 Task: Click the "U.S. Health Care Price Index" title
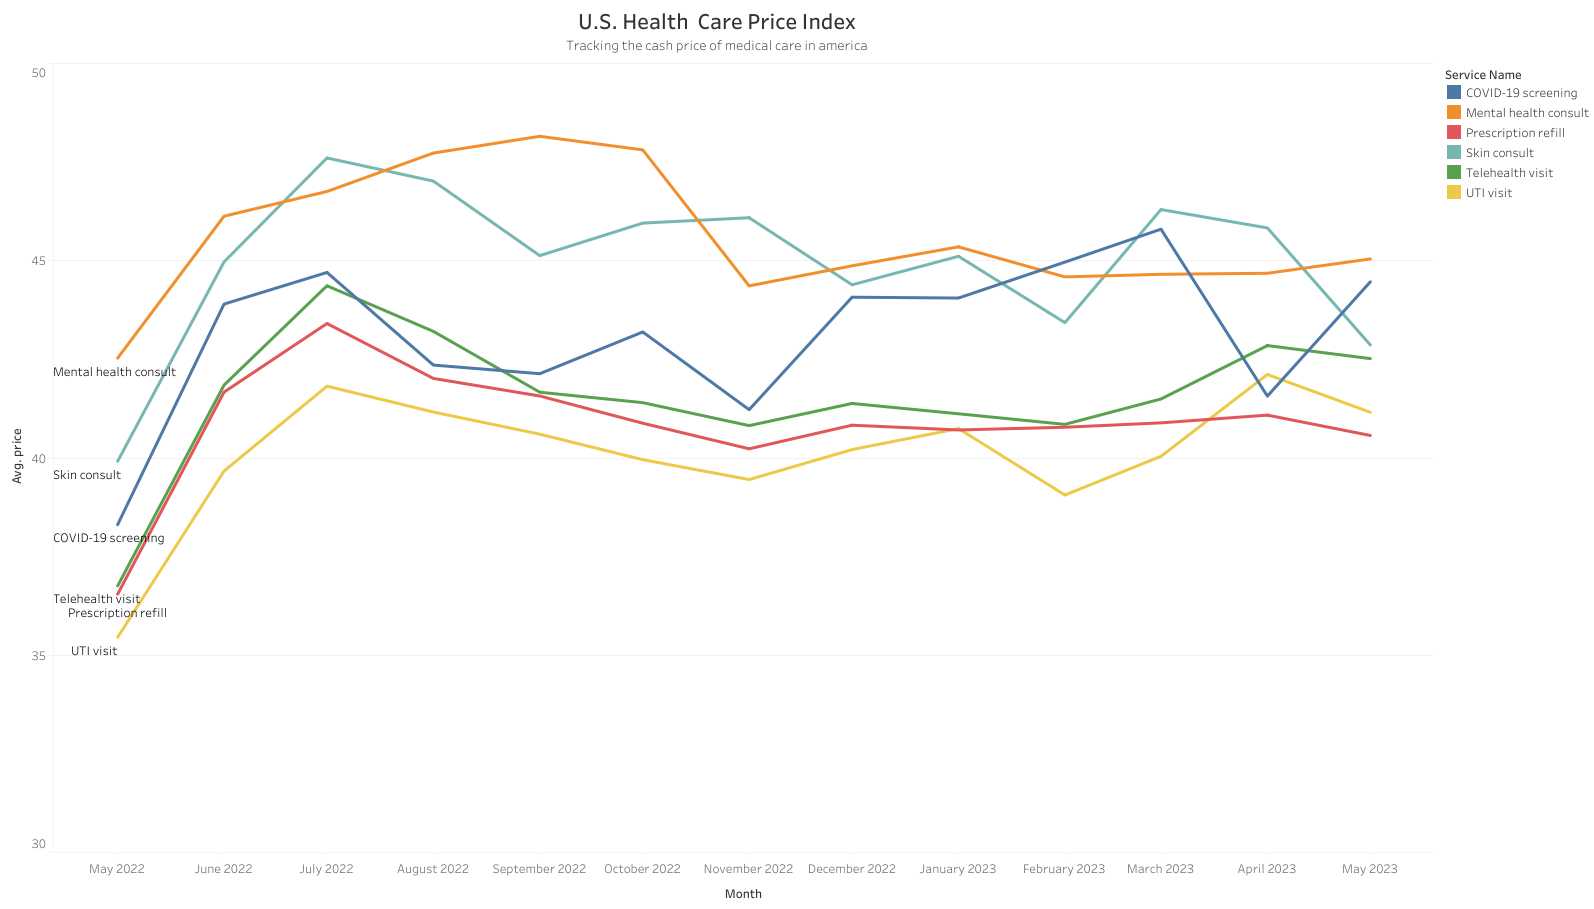click(x=716, y=22)
